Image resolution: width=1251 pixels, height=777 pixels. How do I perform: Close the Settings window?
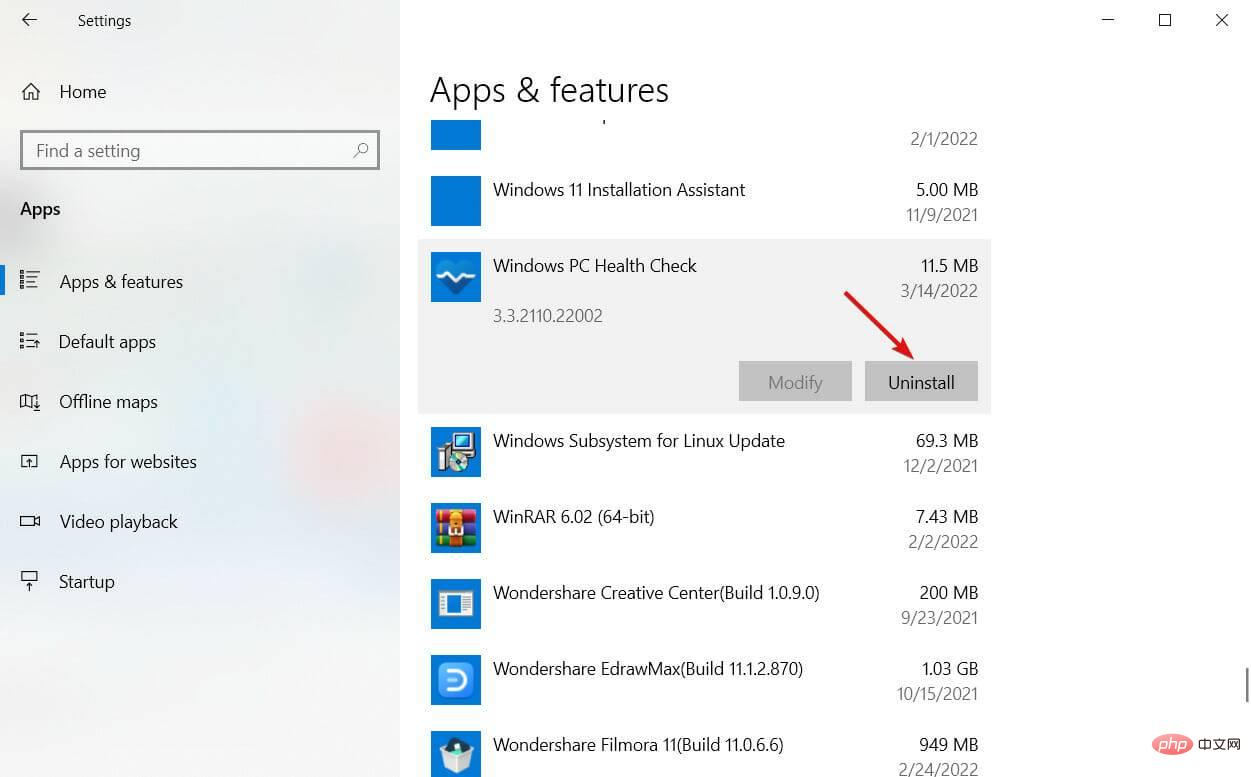(1222, 20)
